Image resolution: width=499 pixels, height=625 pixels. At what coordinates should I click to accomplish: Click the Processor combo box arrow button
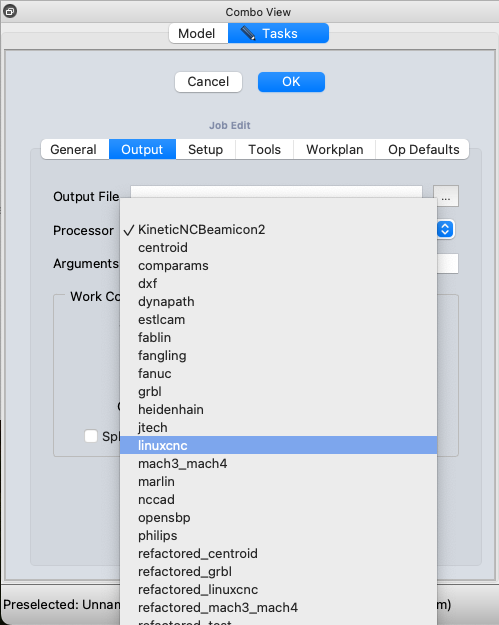[x=445, y=230]
